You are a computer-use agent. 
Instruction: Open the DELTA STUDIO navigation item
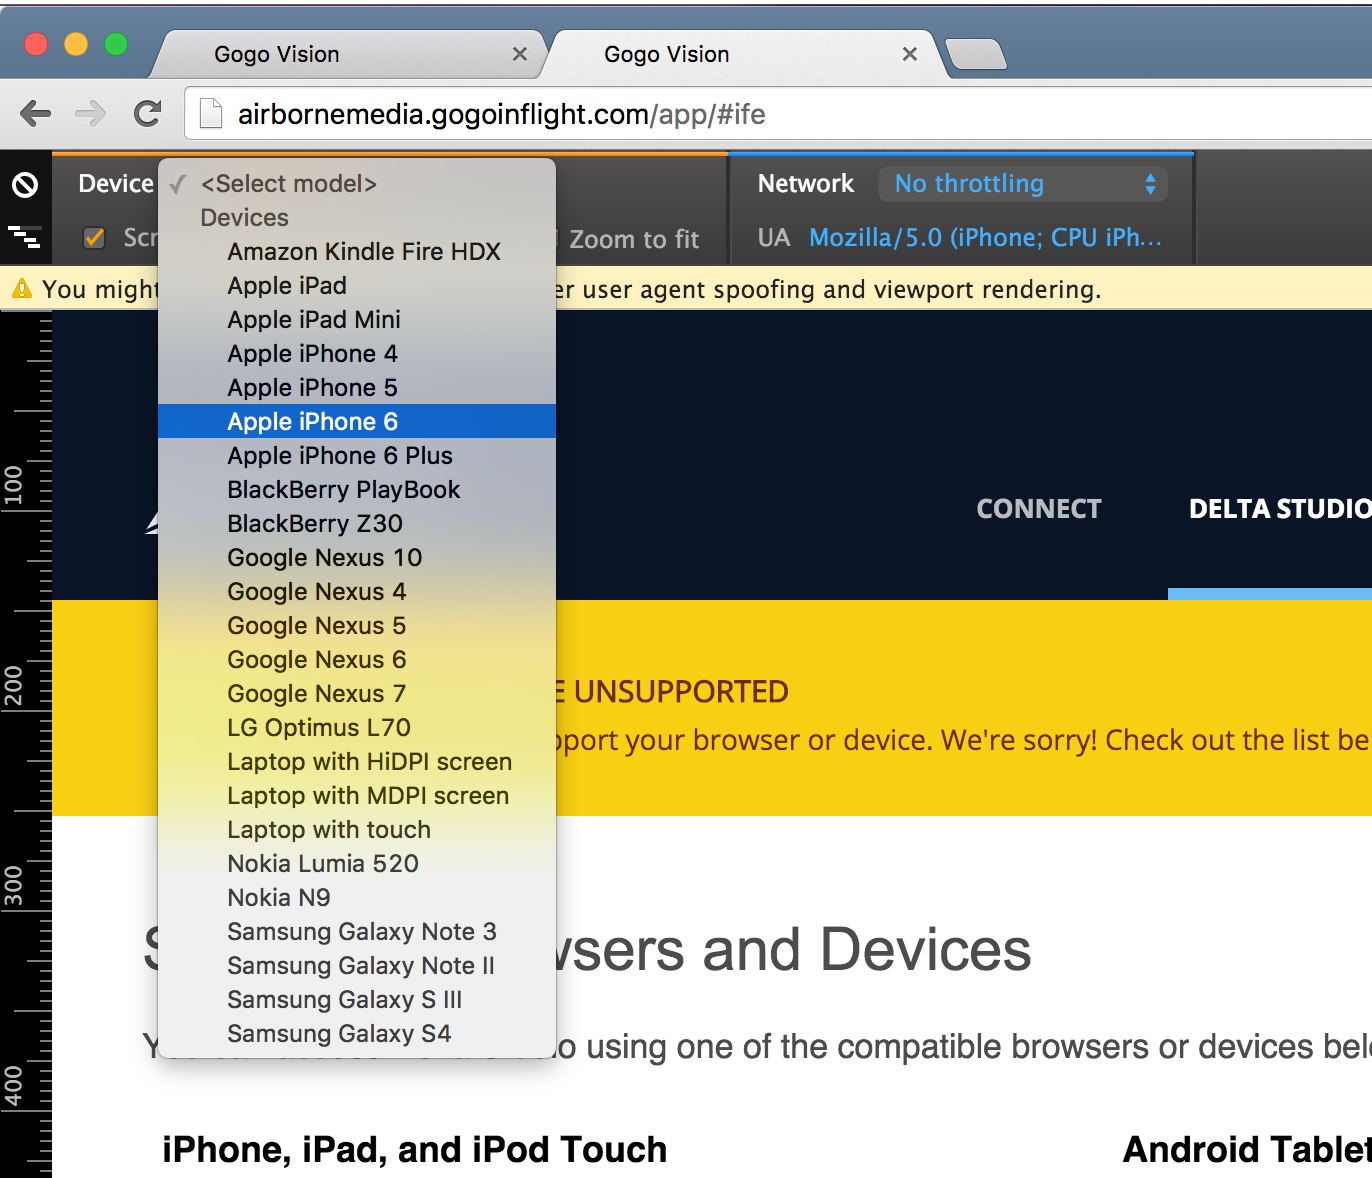1279,509
